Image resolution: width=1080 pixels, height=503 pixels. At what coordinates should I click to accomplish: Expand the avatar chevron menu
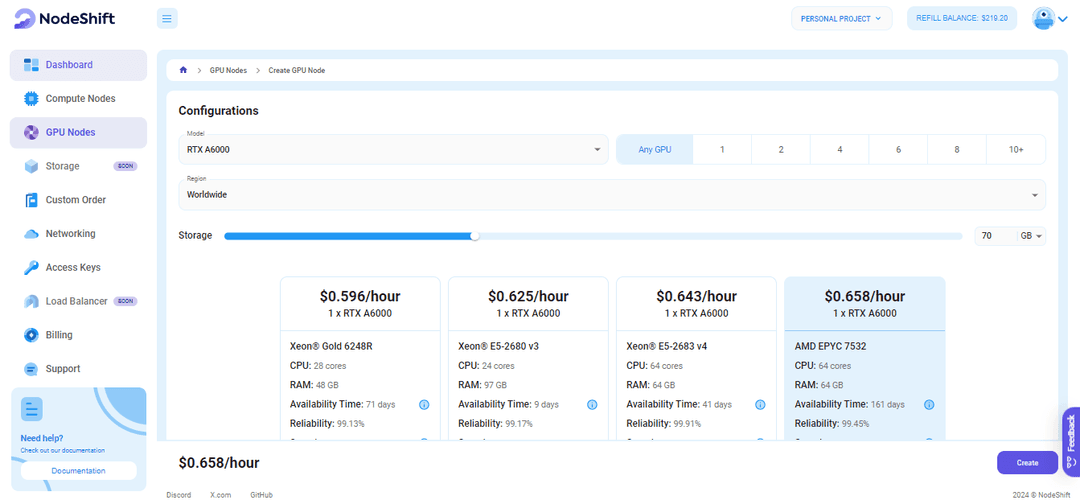click(1062, 19)
